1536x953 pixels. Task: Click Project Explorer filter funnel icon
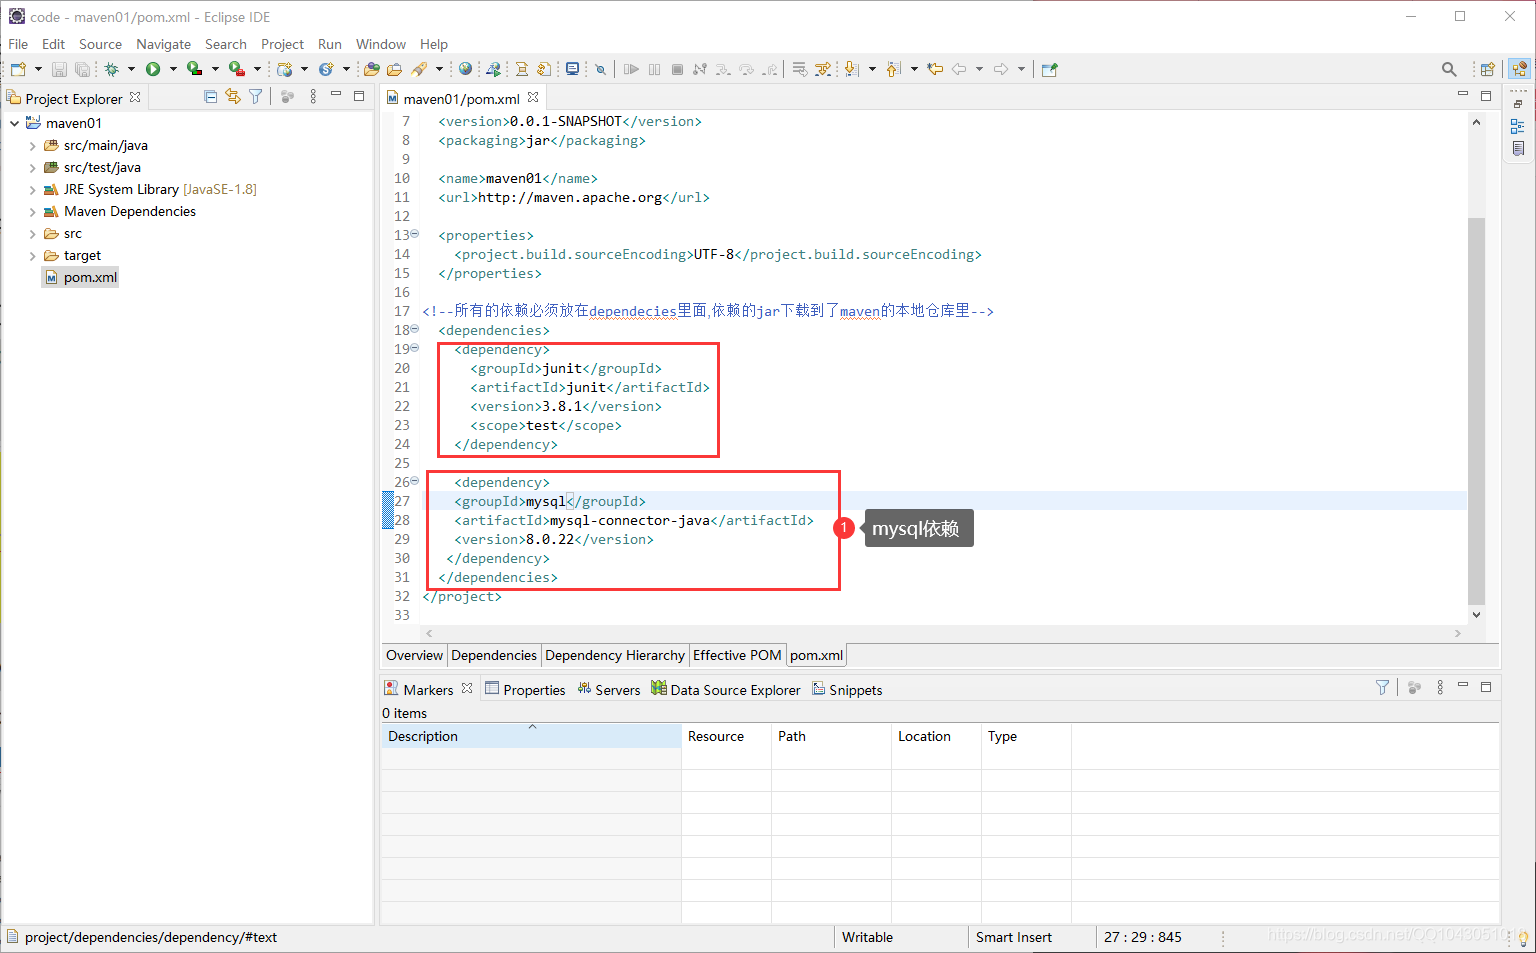coord(256,96)
